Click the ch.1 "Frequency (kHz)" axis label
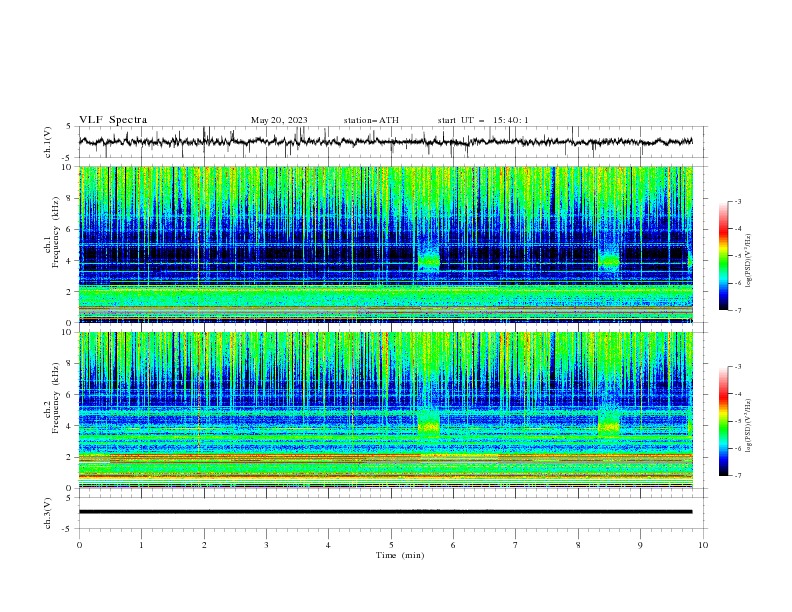Screen dimensions: 792x612 click(55, 233)
